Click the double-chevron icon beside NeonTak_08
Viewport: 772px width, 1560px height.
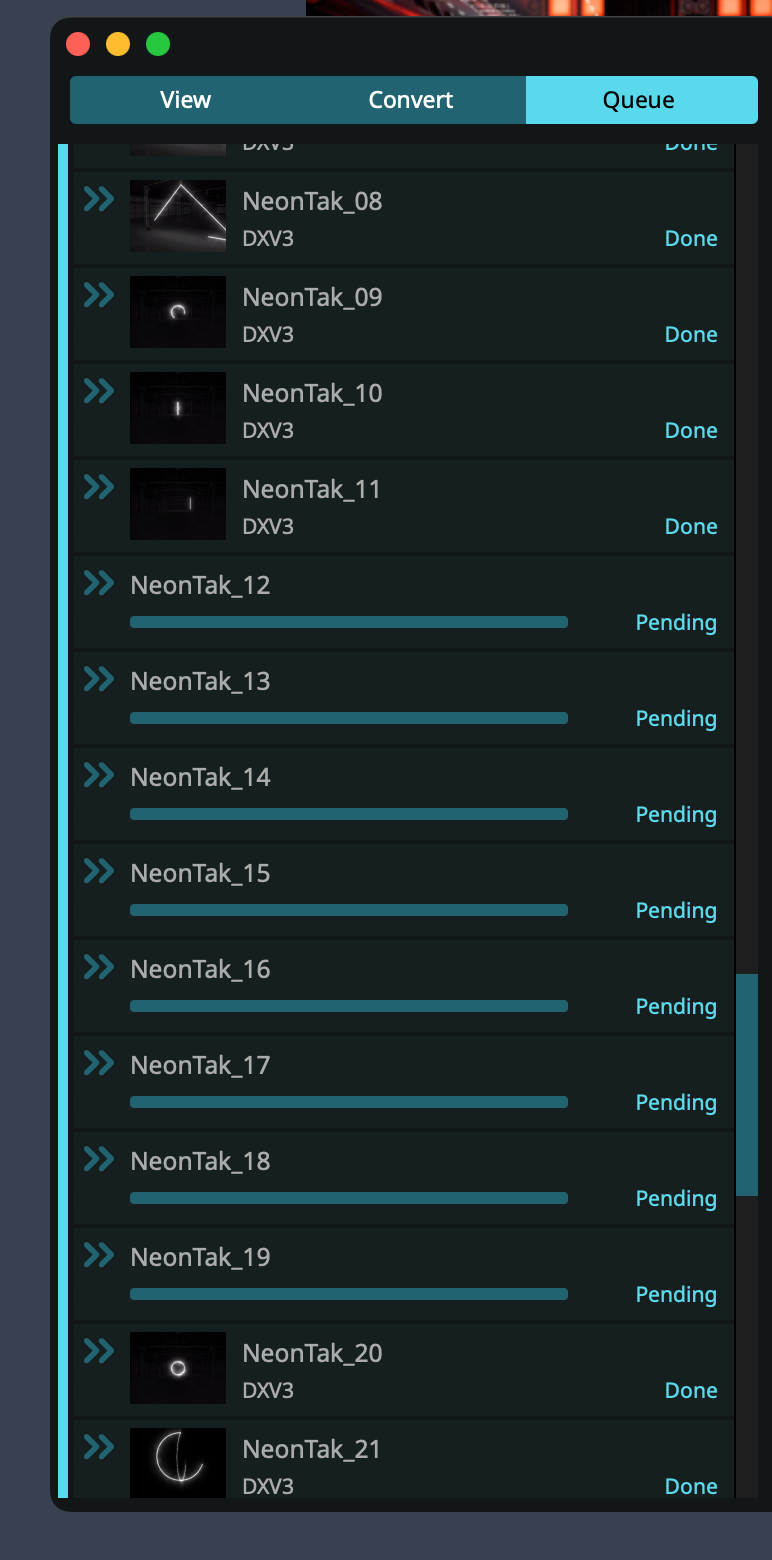(99, 199)
